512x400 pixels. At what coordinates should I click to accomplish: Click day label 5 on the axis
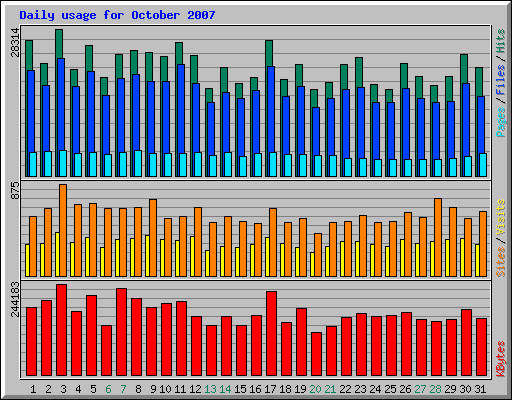(93, 389)
